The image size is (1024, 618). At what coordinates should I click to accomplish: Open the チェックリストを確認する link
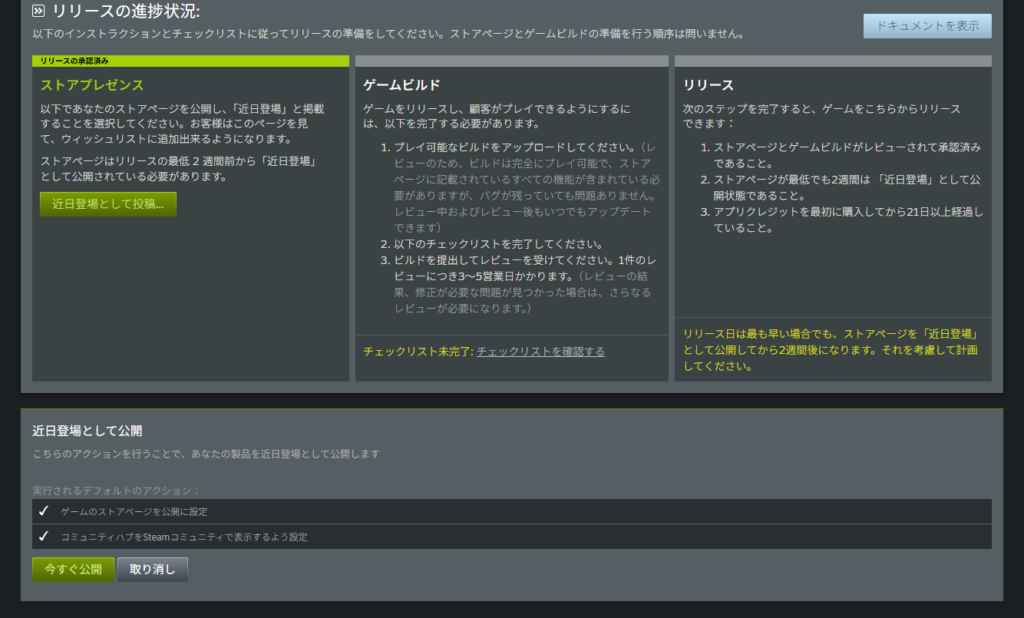540,351
